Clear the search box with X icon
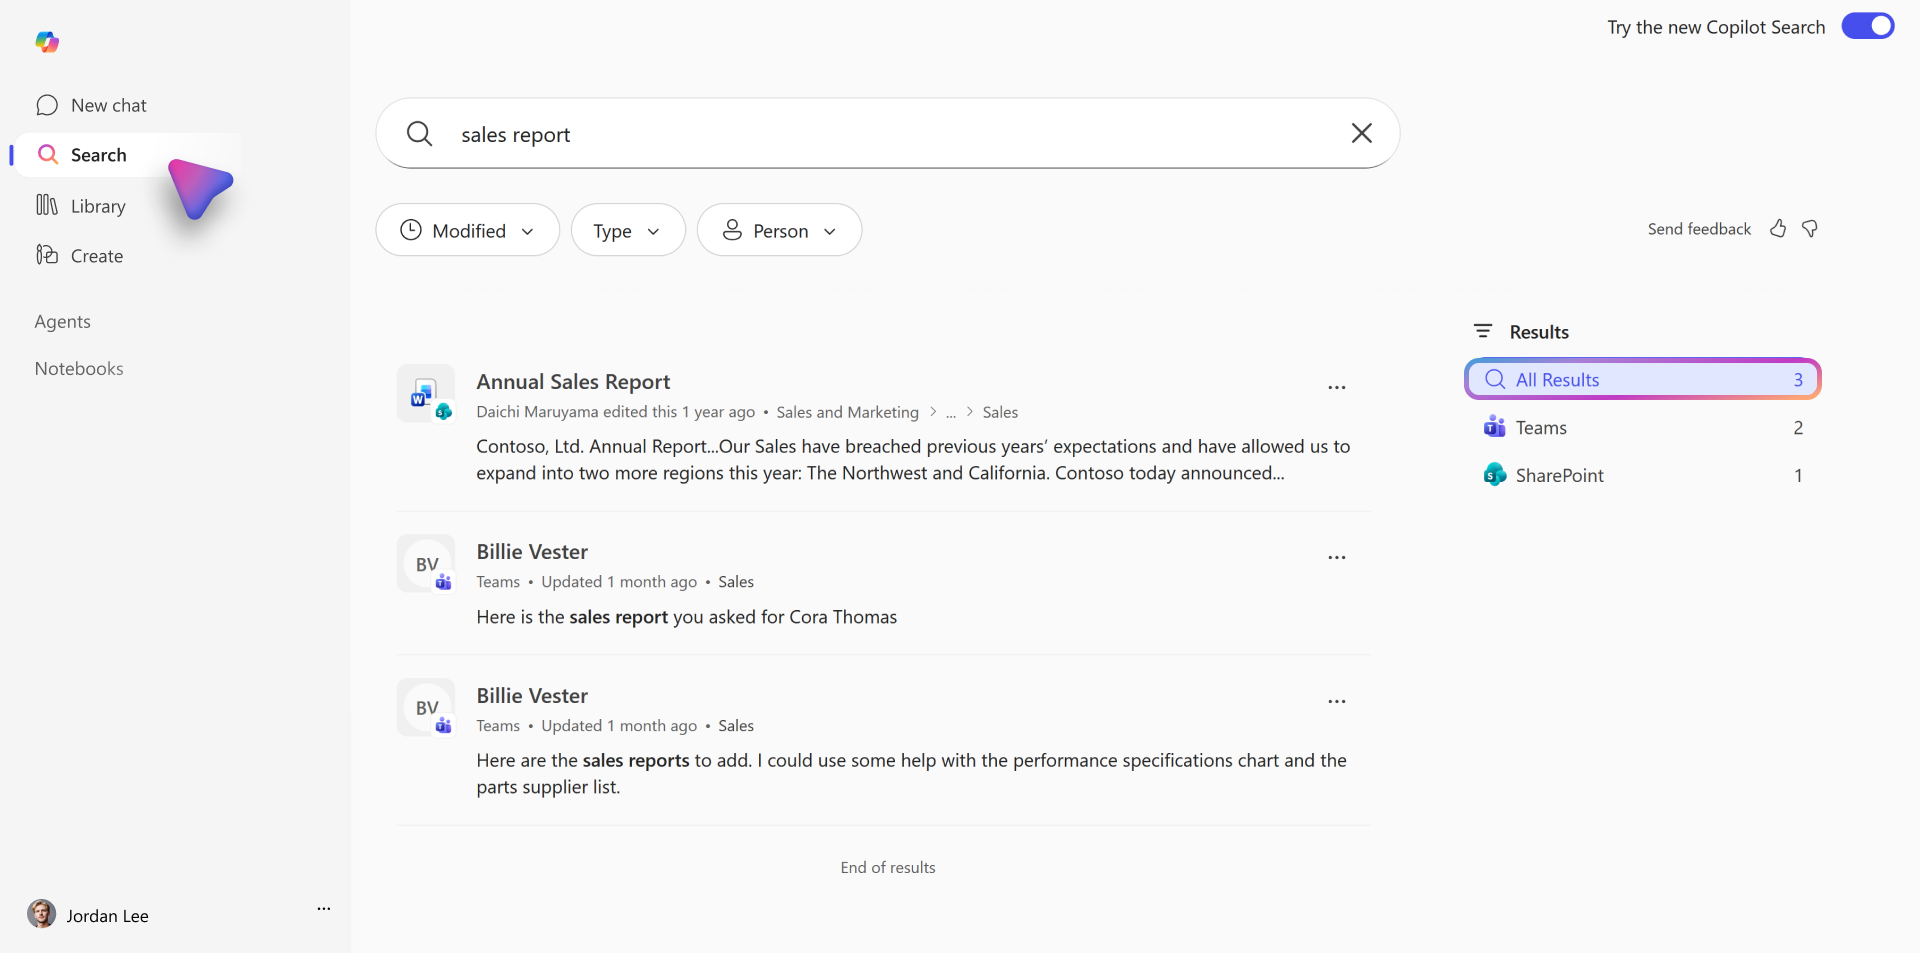Screen dimensions: 1920x953 tap(1361, 133)
